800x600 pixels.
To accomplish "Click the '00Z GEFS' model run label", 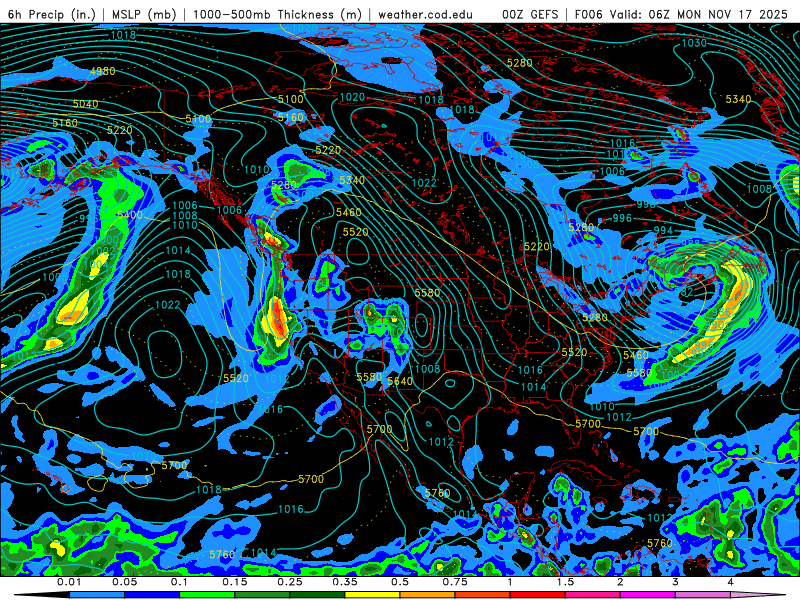I will 530,14.
